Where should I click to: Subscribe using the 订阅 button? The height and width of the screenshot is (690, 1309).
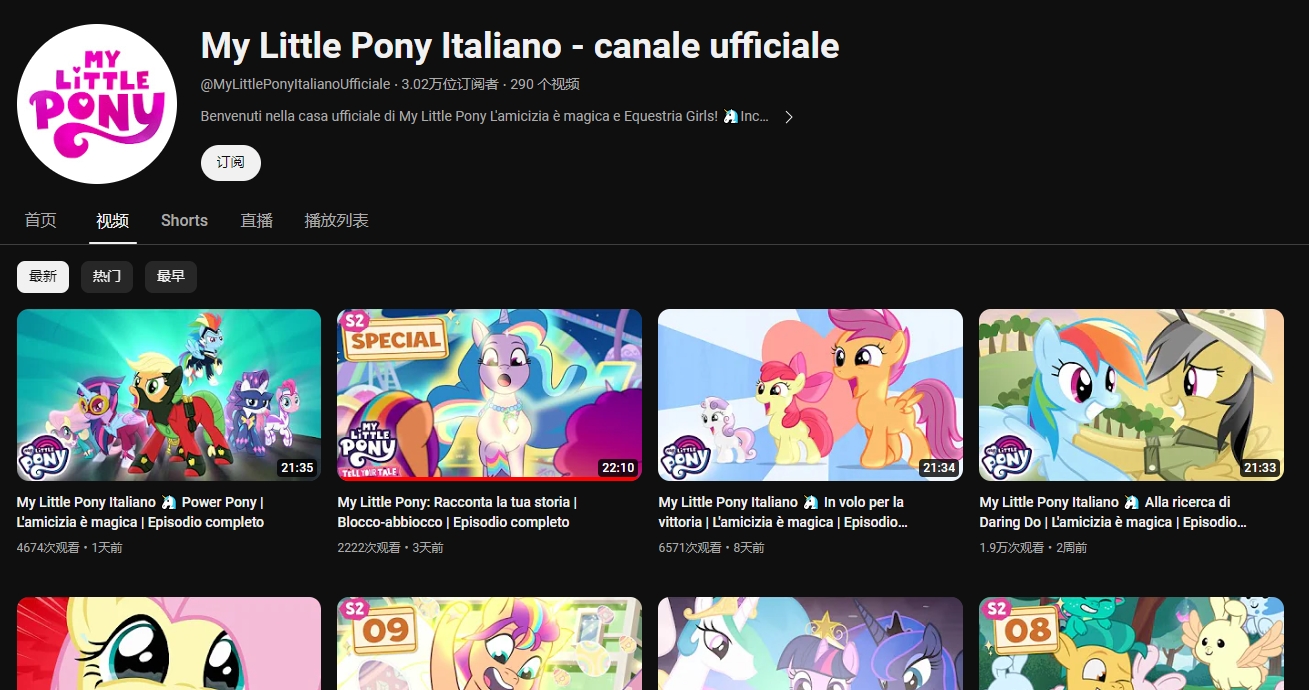point(231,163)
